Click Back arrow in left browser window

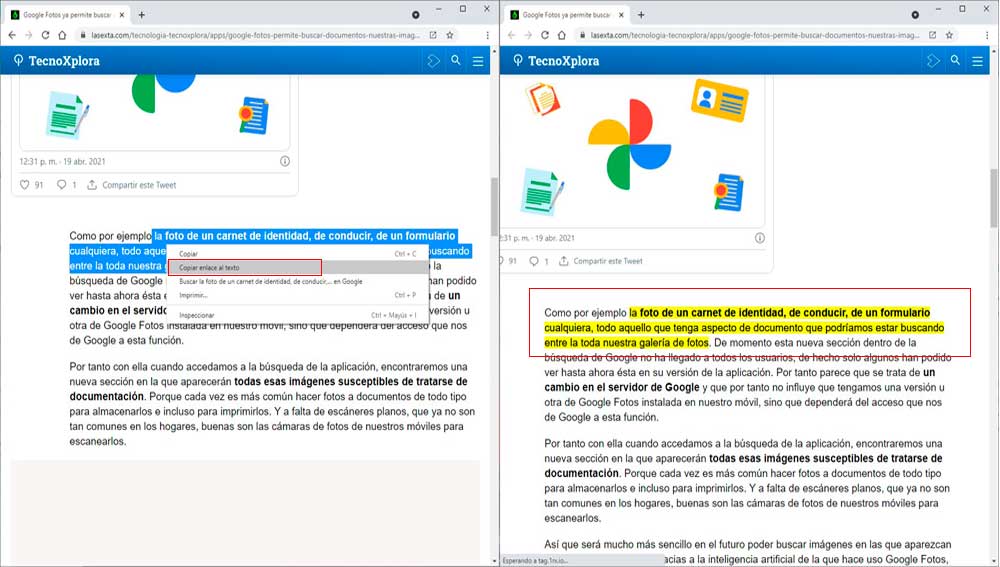[x=12, y=35]
